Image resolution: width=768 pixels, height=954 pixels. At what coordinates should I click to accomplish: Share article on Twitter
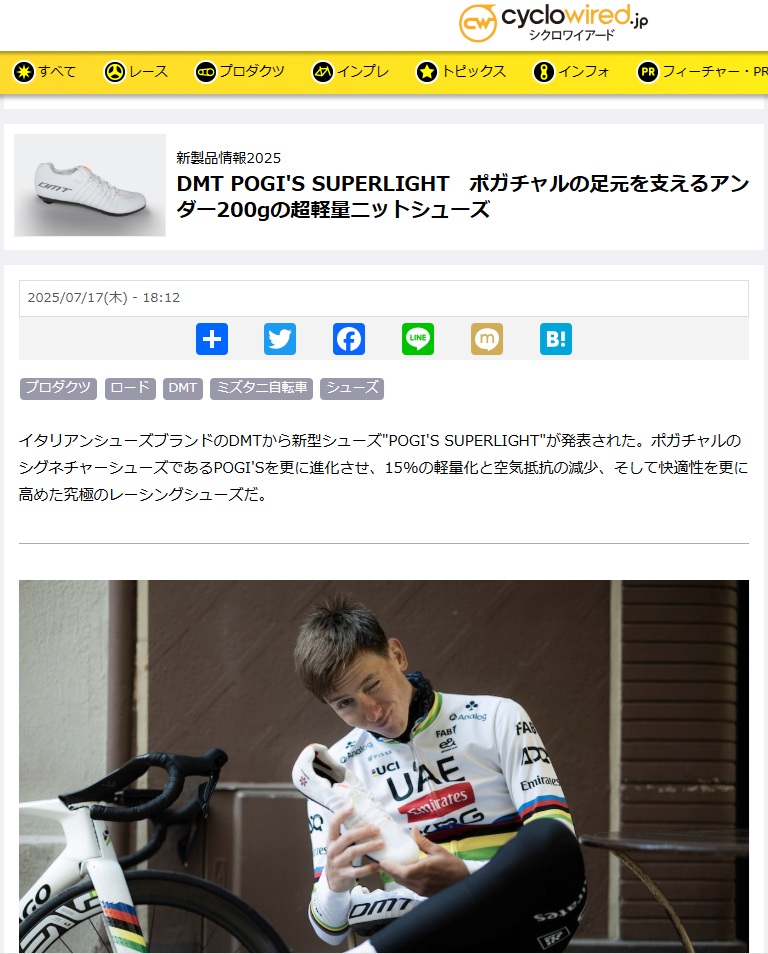[x=280, y=339]
